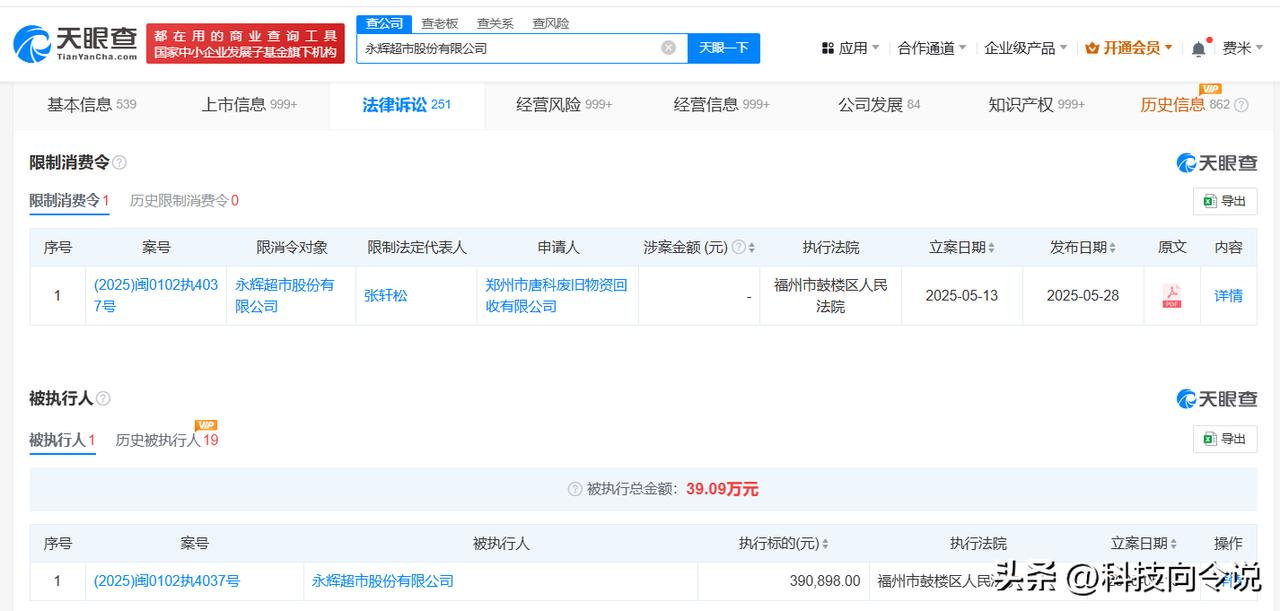This screenshot has width=1280, height=611.
Task: Open the PDF original document icon
Action: 1171,296
